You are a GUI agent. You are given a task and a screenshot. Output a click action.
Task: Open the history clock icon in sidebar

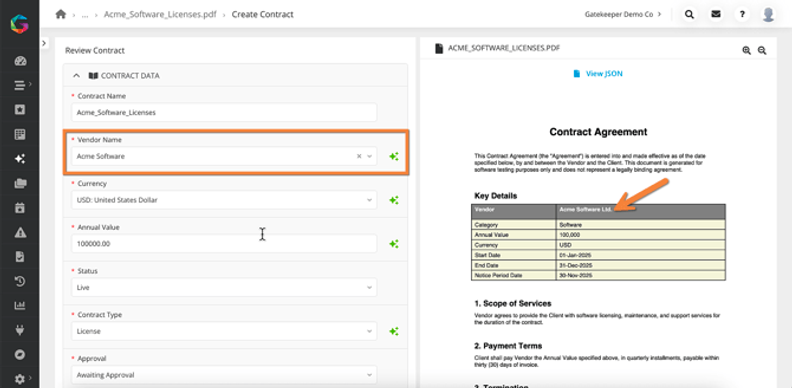click(x=20, y=281)
